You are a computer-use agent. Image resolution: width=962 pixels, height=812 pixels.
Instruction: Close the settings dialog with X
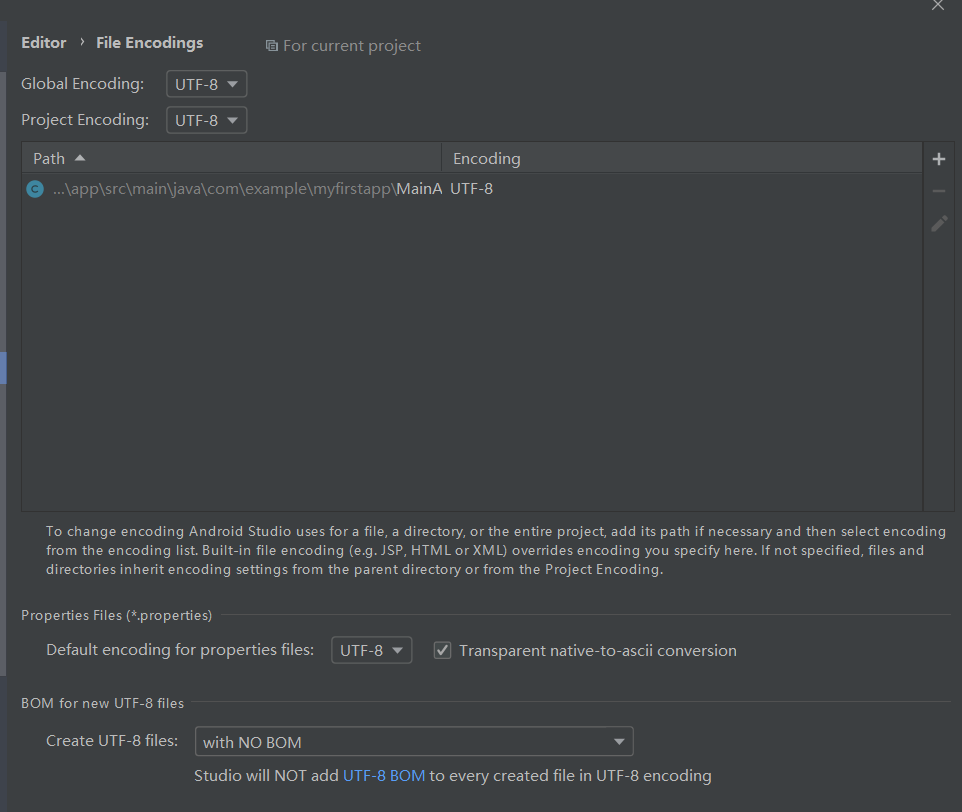coord(937,6)
